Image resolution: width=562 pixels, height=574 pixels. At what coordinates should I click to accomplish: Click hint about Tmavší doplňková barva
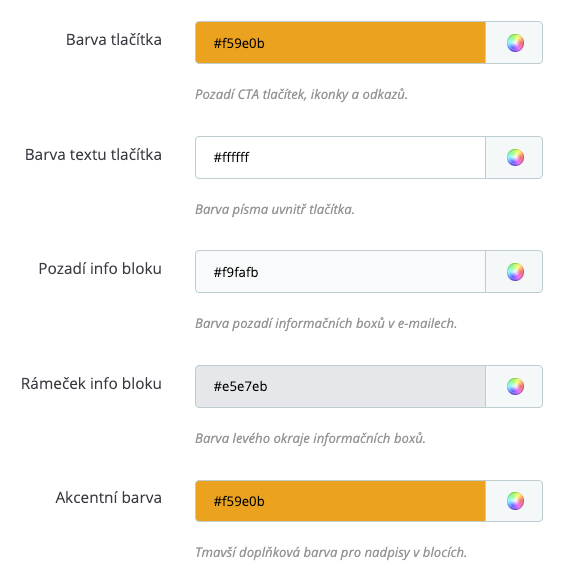(331, 552)
